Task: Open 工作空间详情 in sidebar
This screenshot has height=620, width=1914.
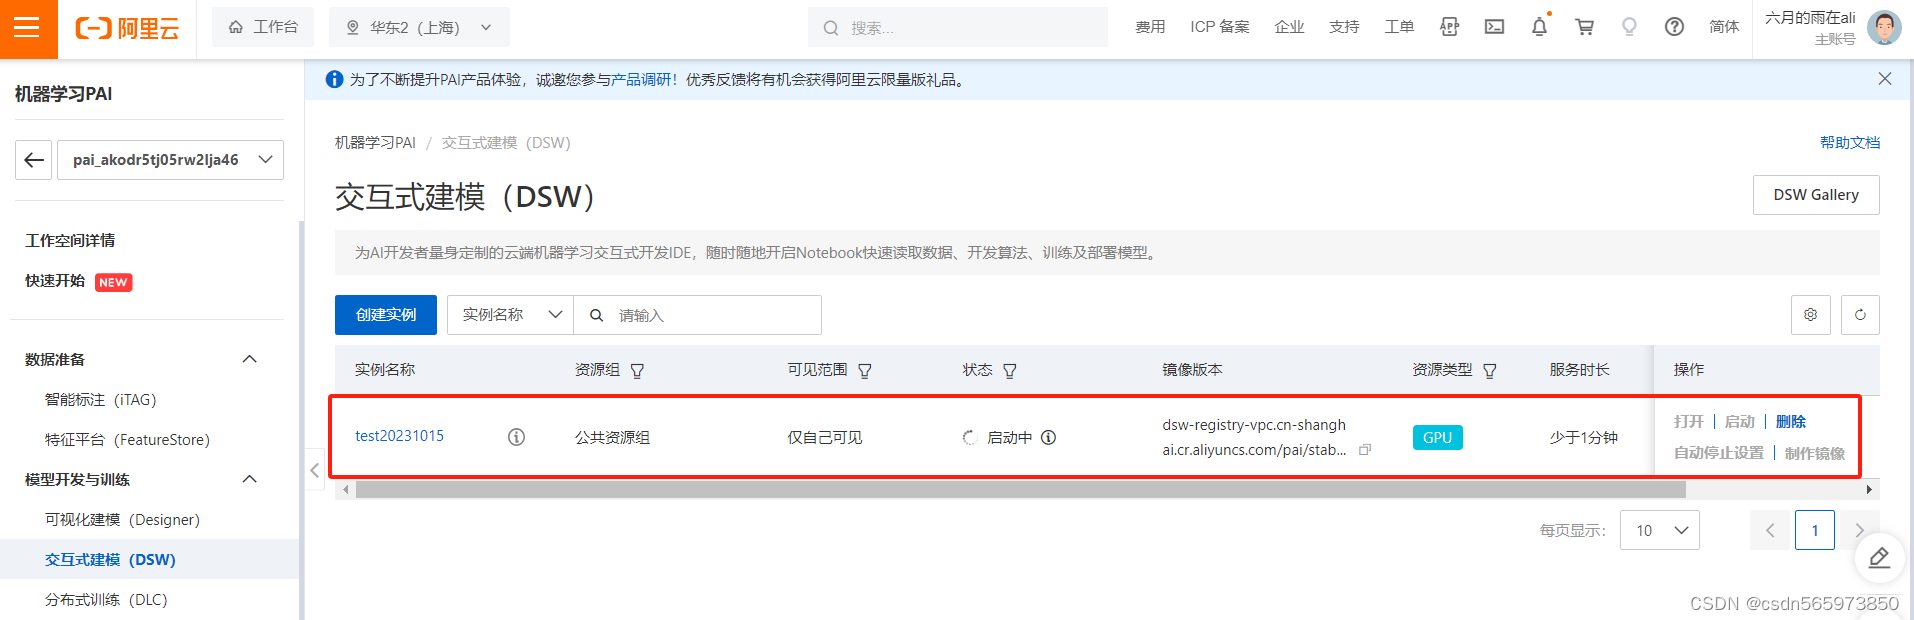Action: point(70,240)
